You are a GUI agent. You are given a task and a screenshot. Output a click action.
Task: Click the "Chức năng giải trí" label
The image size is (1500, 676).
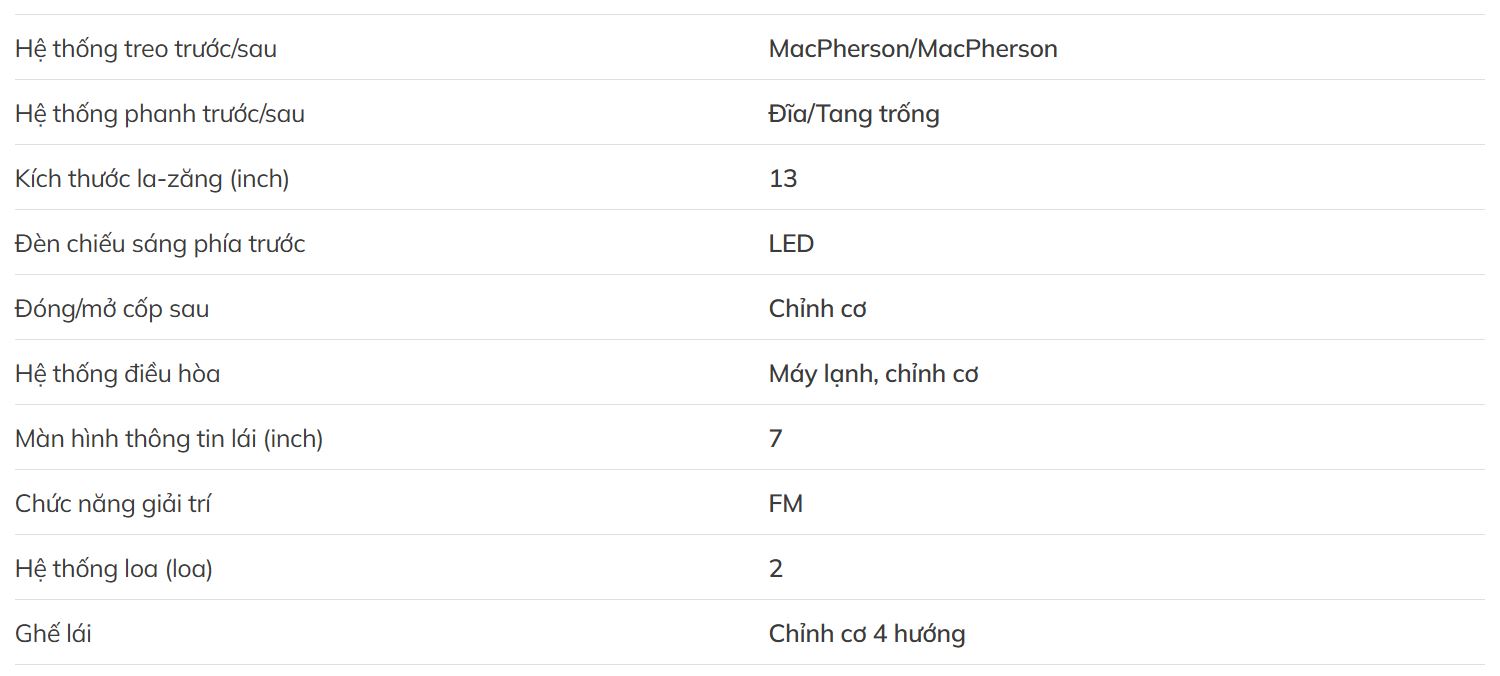click(x=113, y=504)
